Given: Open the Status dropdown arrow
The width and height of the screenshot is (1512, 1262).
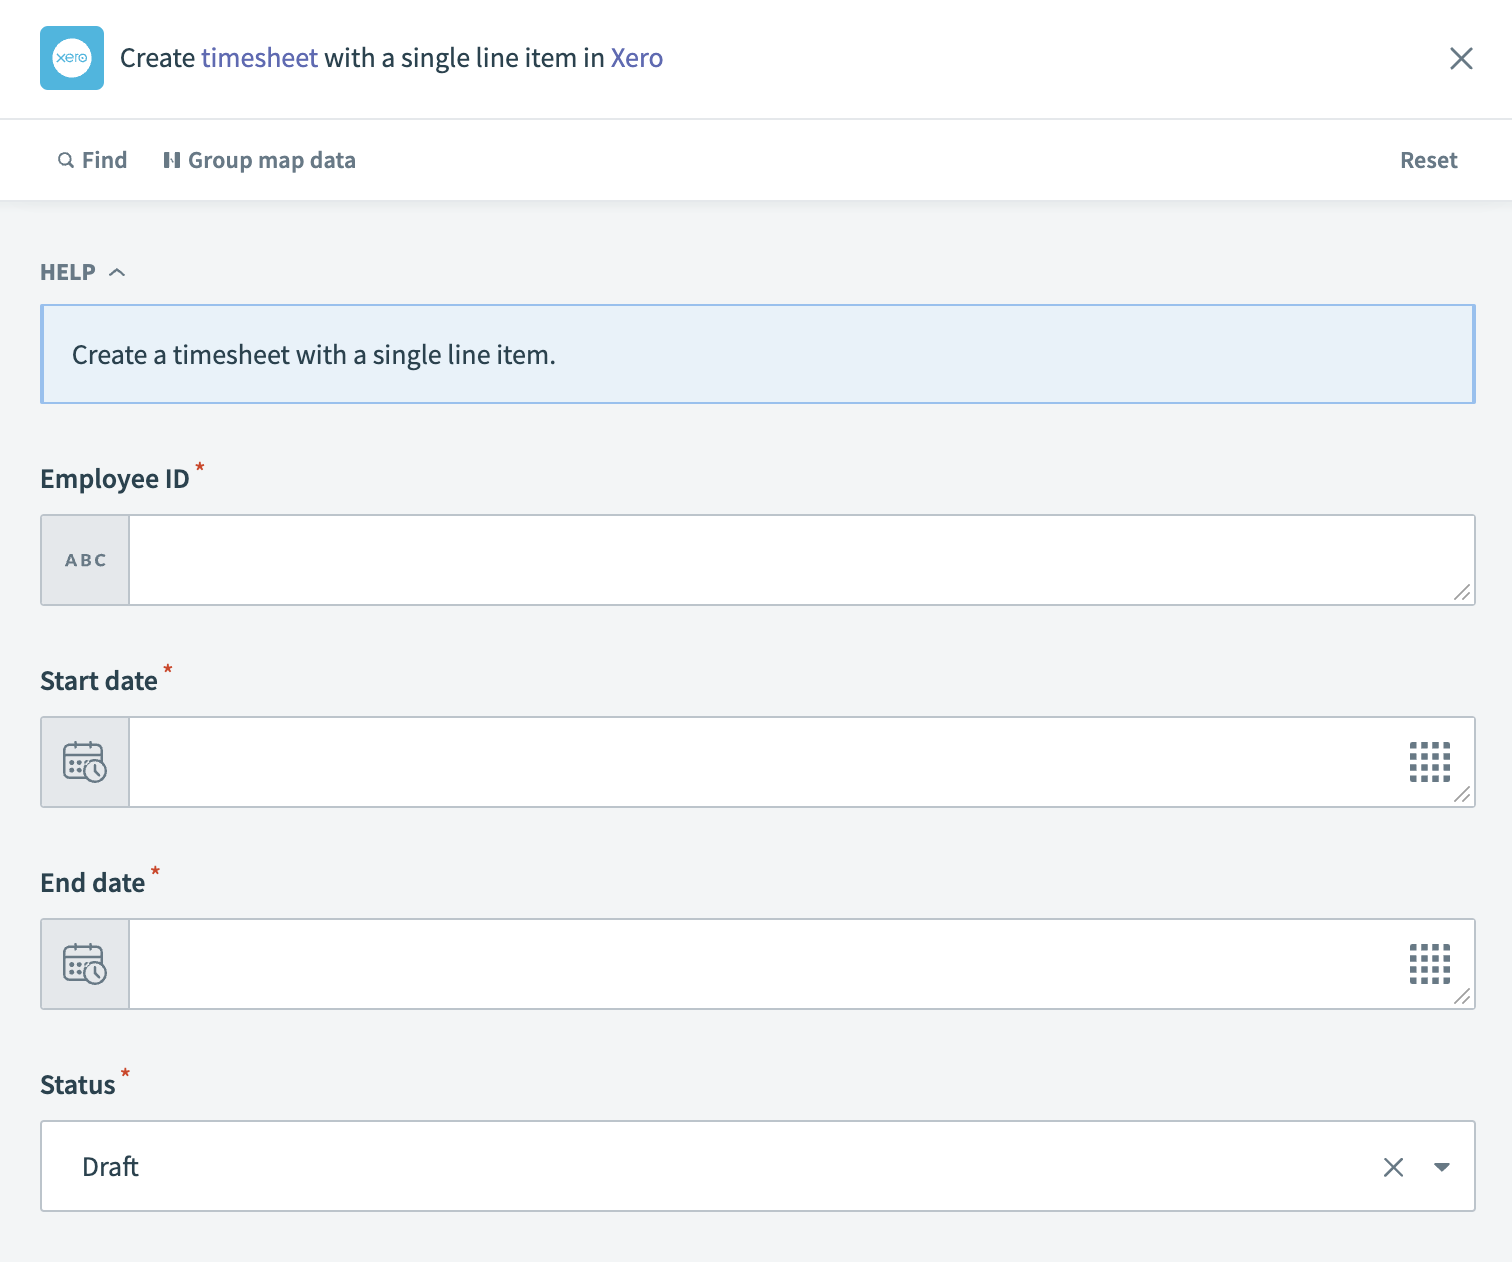Looking at the screenshot, I should pos(1441,1166).
